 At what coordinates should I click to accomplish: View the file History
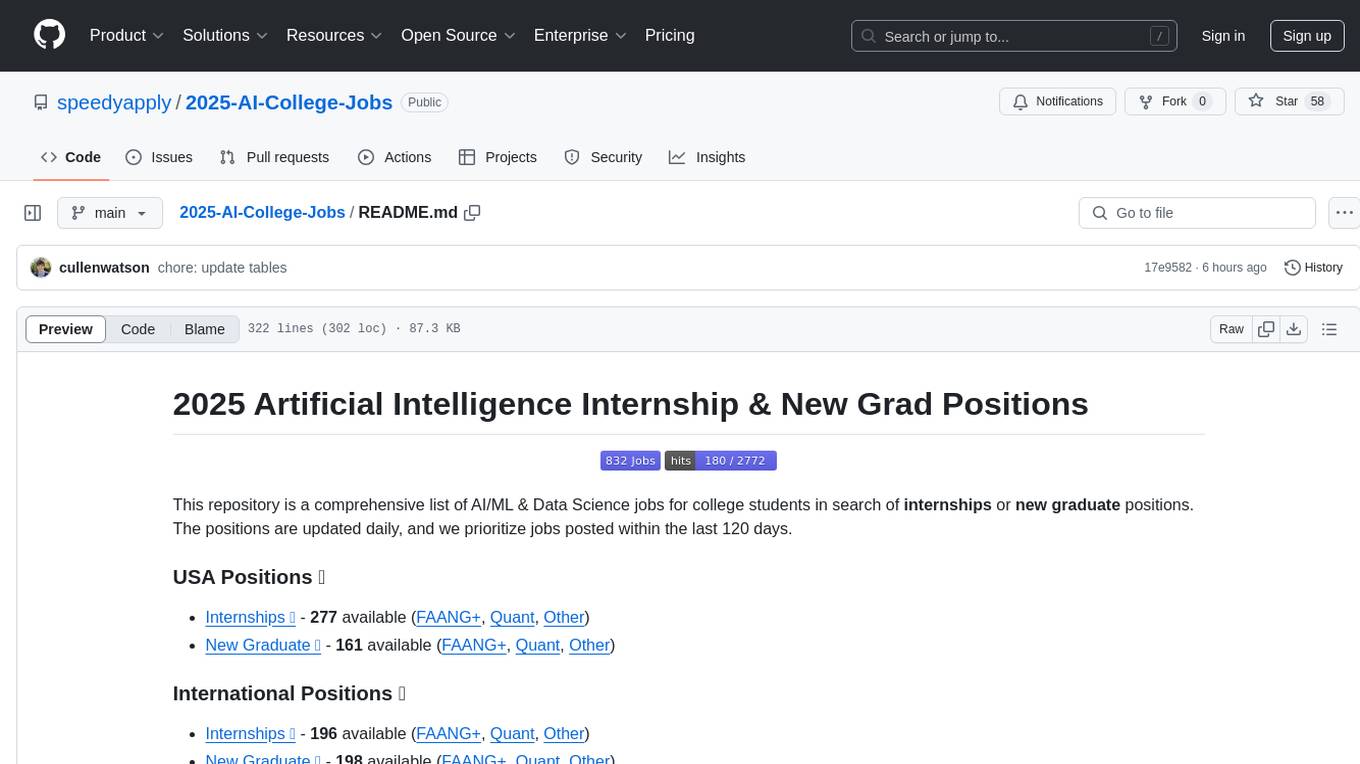coord(1313,268)
